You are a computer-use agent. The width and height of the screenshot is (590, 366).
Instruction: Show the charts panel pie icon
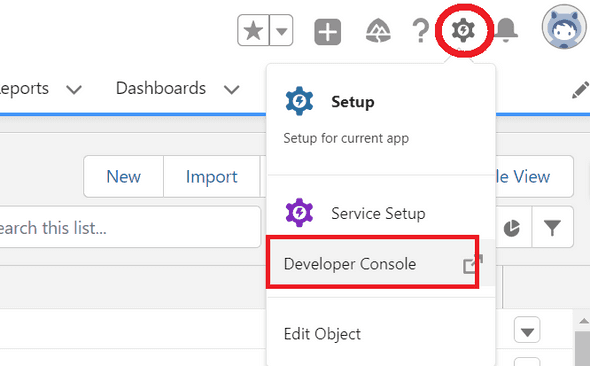point(512,227)
